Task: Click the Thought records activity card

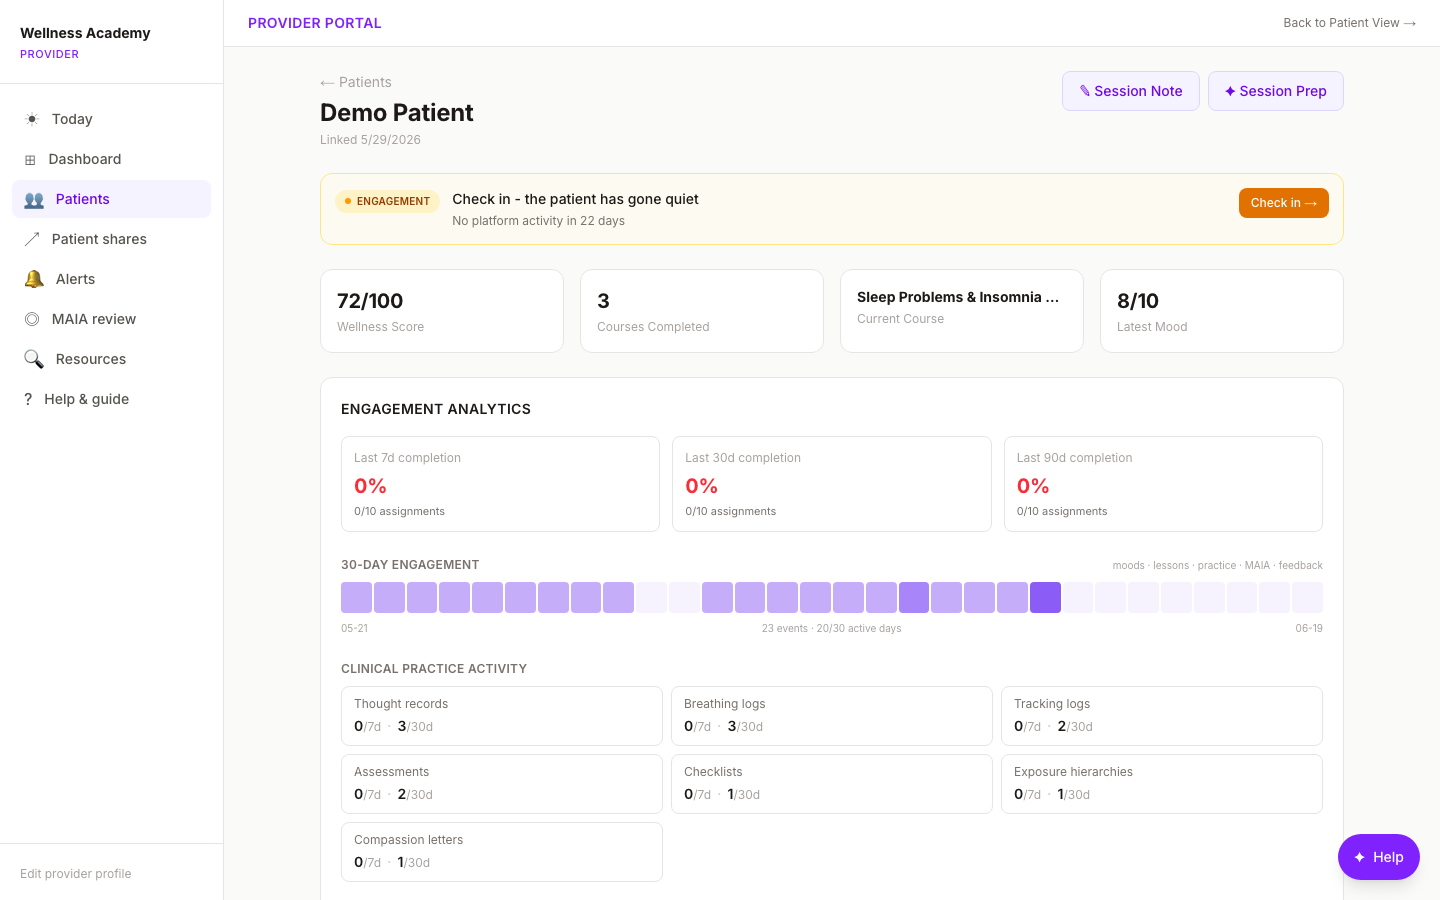Action: pos(502,716)
